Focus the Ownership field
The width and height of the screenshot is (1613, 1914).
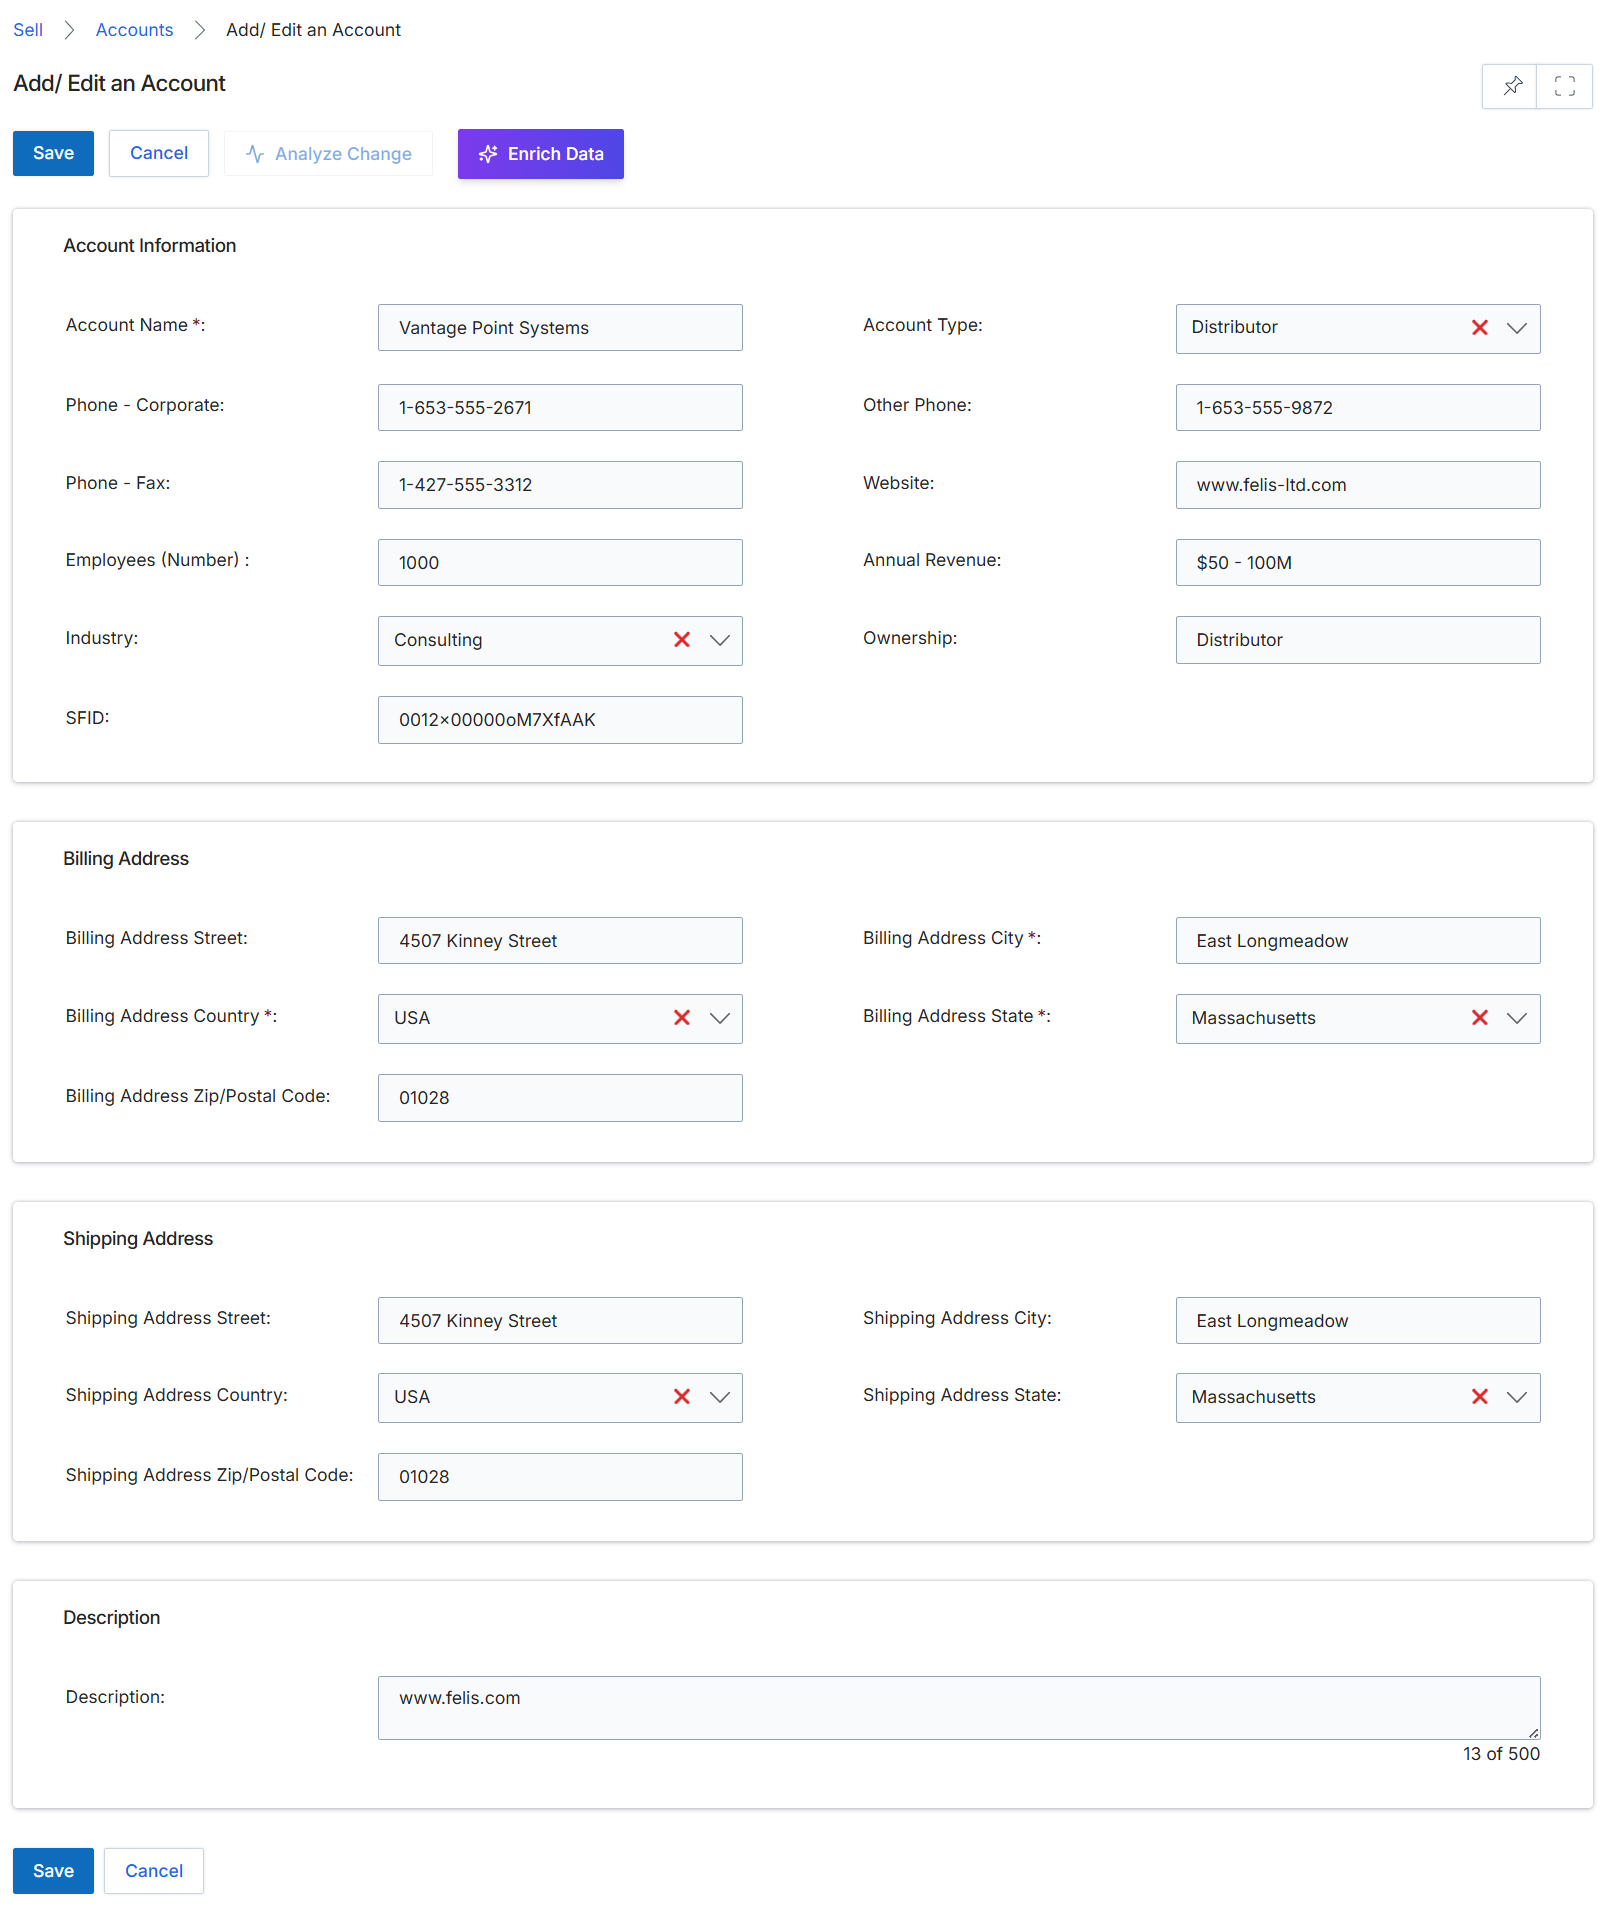(1358, 640)
